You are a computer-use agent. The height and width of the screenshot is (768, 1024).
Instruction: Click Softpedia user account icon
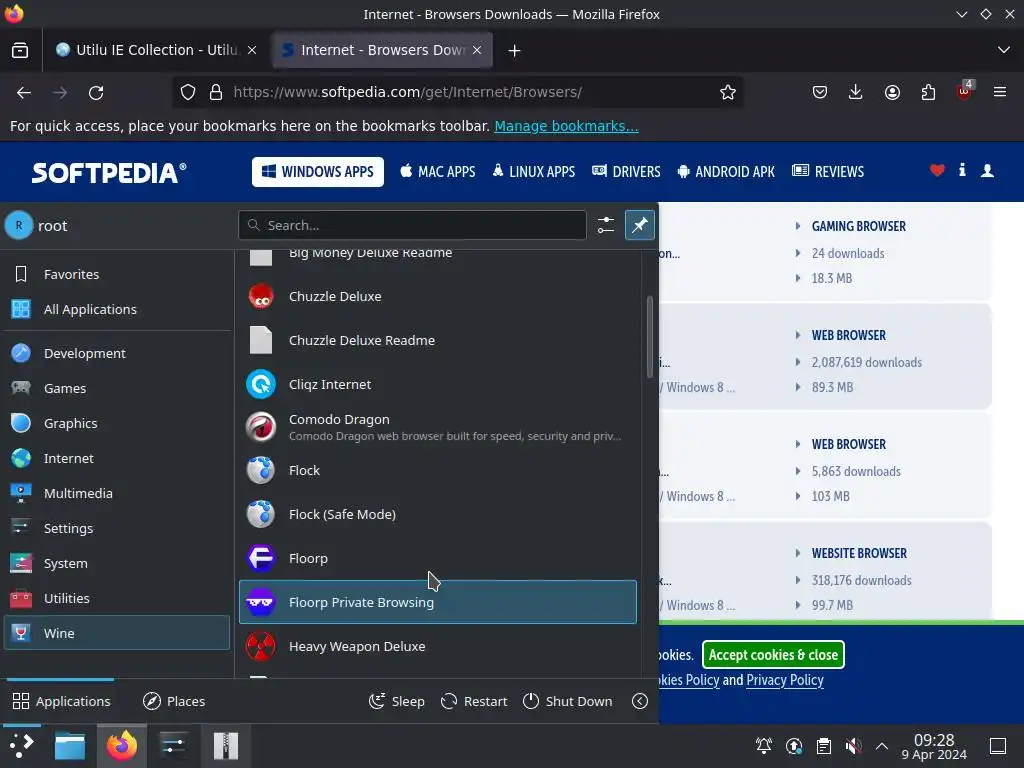tap(987, 170)
